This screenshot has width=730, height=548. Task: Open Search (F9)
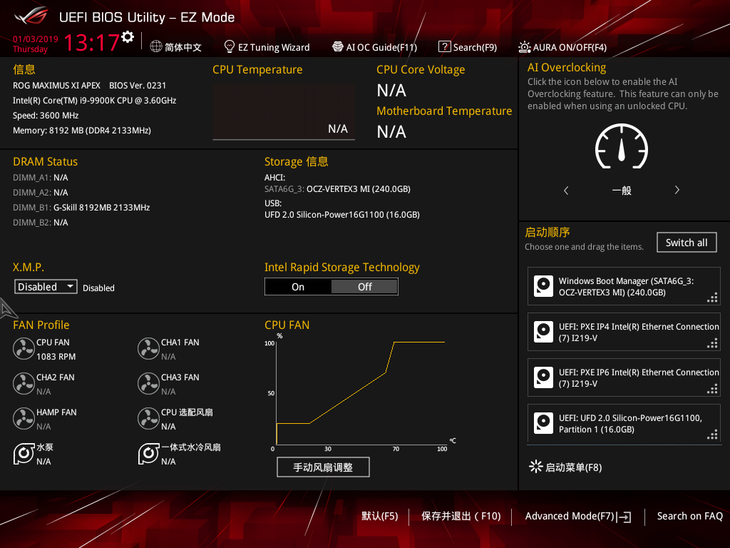point(467,47)
